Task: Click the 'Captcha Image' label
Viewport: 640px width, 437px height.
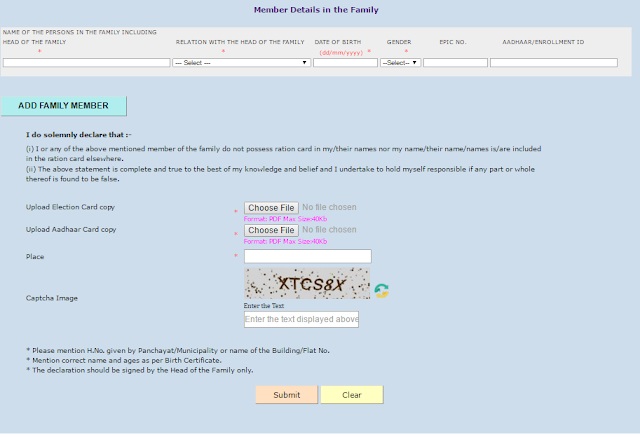Action: pos(52,298)
